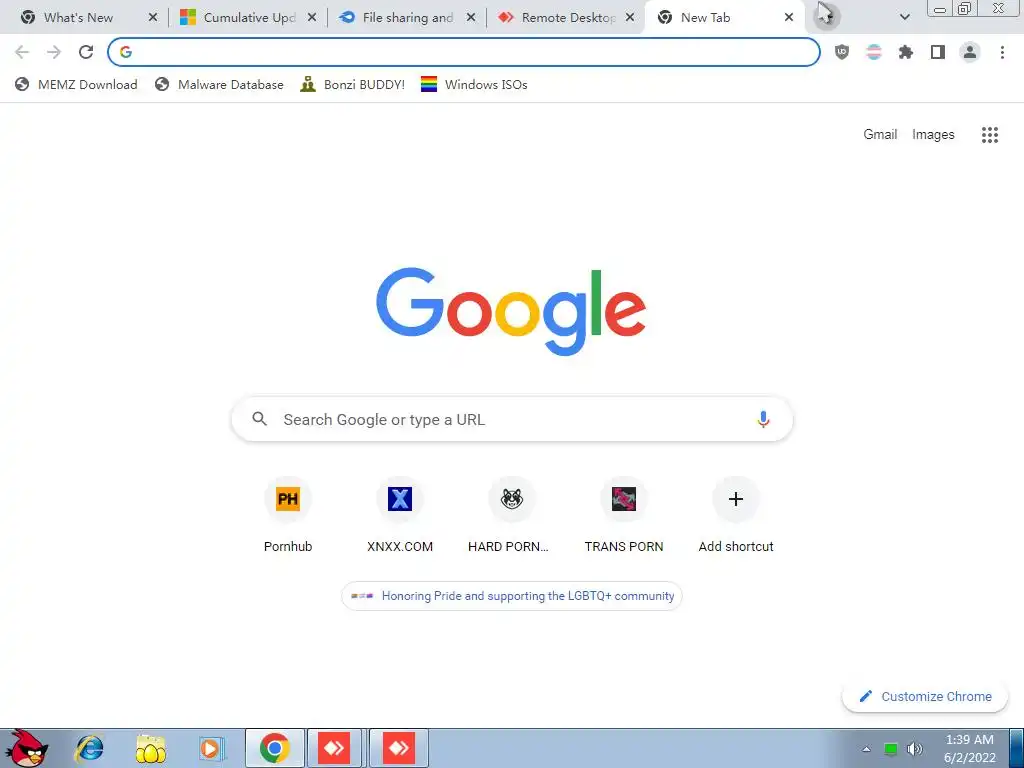Close the What's New tab
1024x768 pixels.
[153, 18]
